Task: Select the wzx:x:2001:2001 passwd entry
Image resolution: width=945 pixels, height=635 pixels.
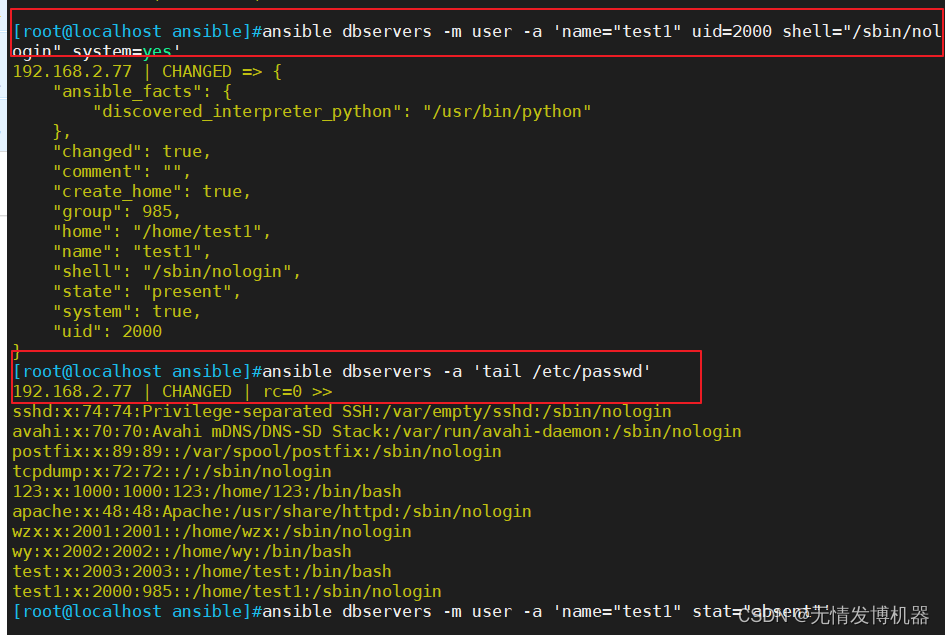Action: coord(212,531)
